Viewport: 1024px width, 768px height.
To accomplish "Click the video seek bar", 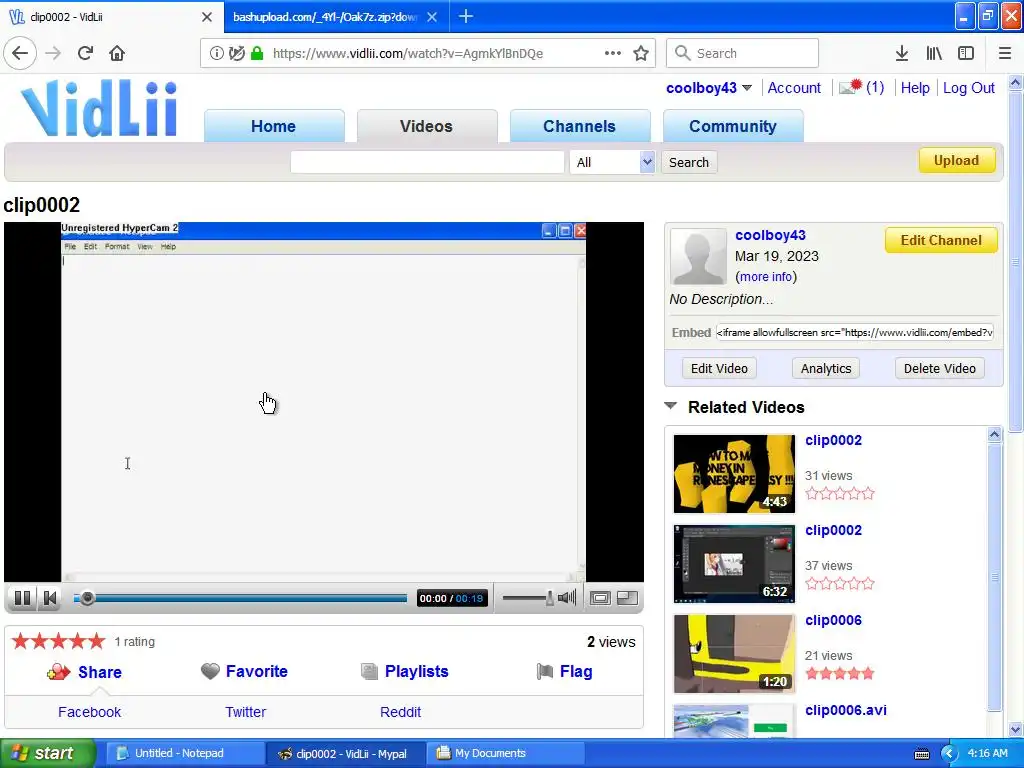I will click(240, 598).
